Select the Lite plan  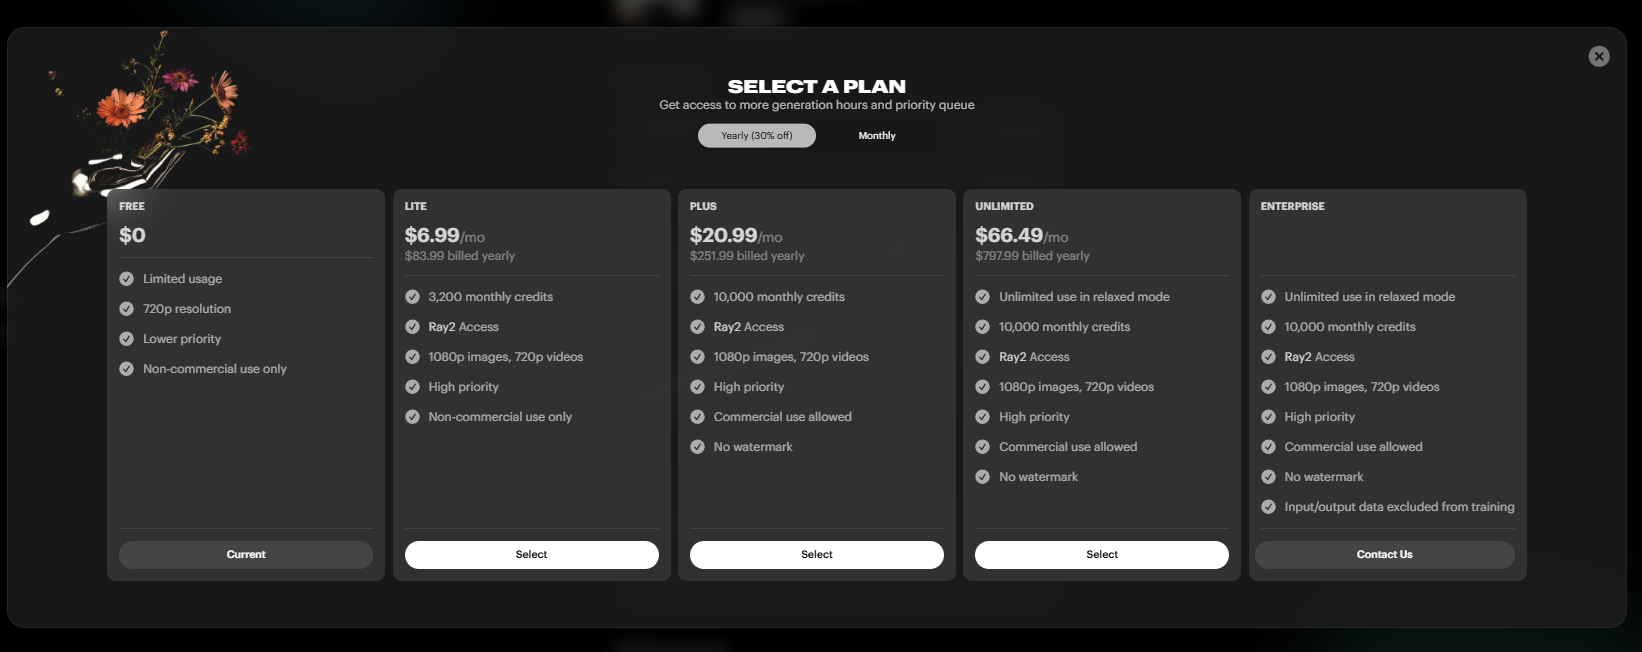pos(531,555)
